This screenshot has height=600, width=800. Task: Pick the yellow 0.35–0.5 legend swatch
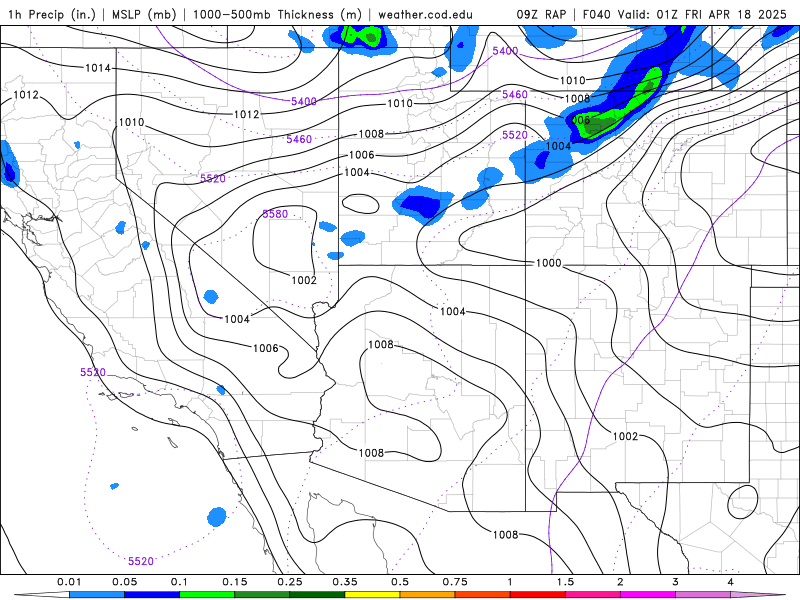[372, 595]
